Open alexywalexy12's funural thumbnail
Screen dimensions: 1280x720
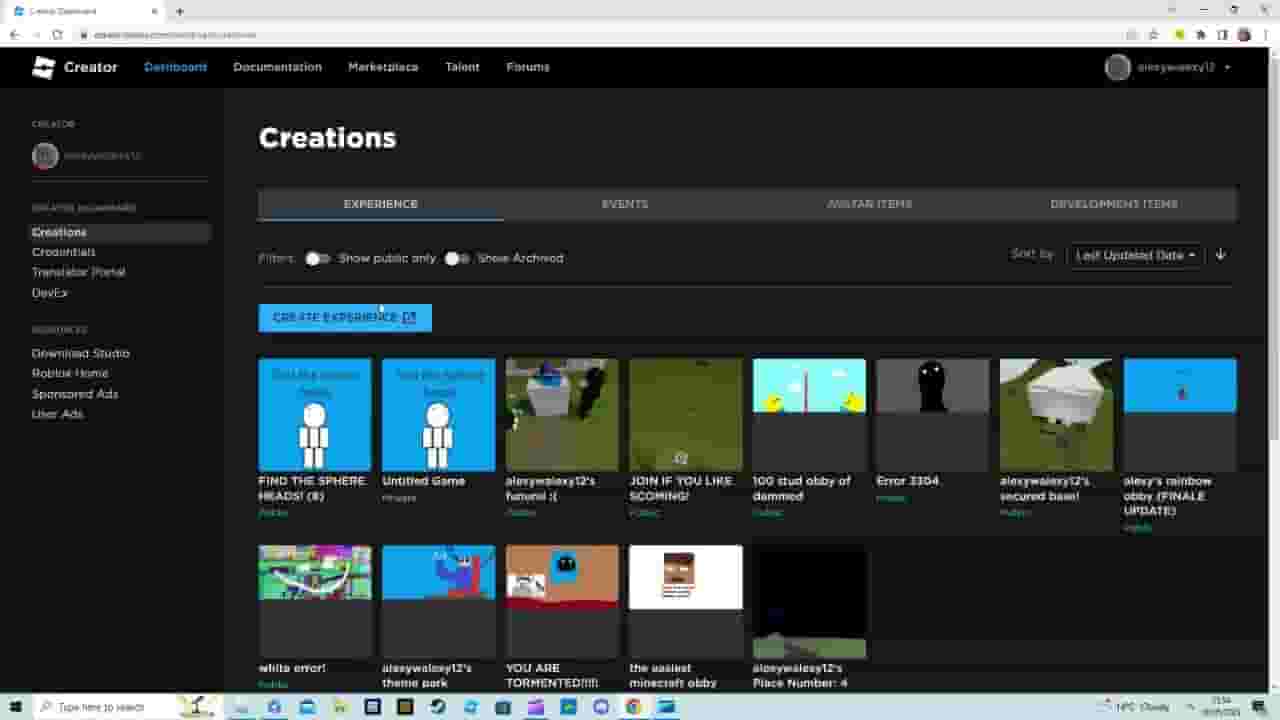point(562,415)
